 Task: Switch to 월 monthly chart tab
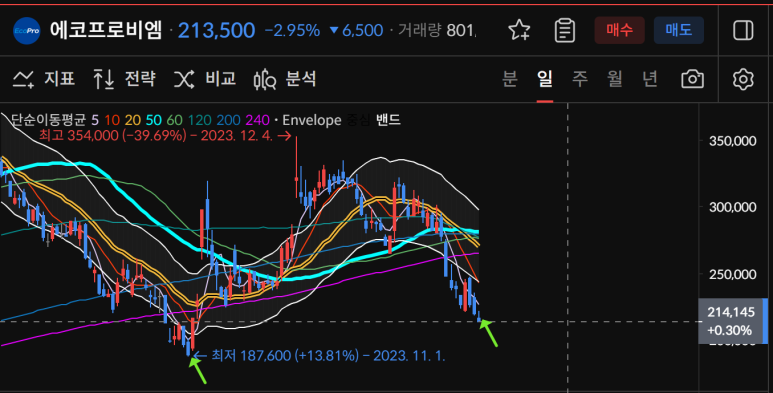coord(615,79)
